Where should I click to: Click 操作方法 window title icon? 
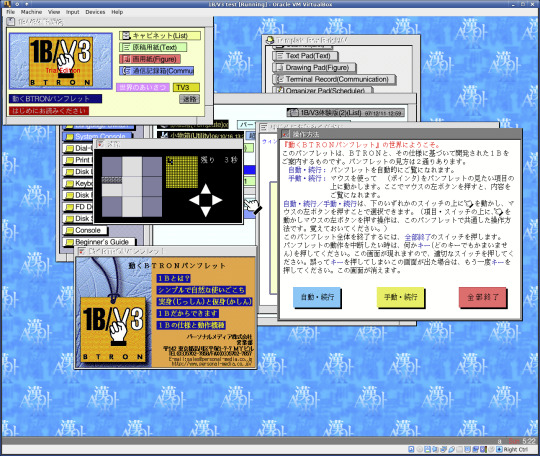286,134
